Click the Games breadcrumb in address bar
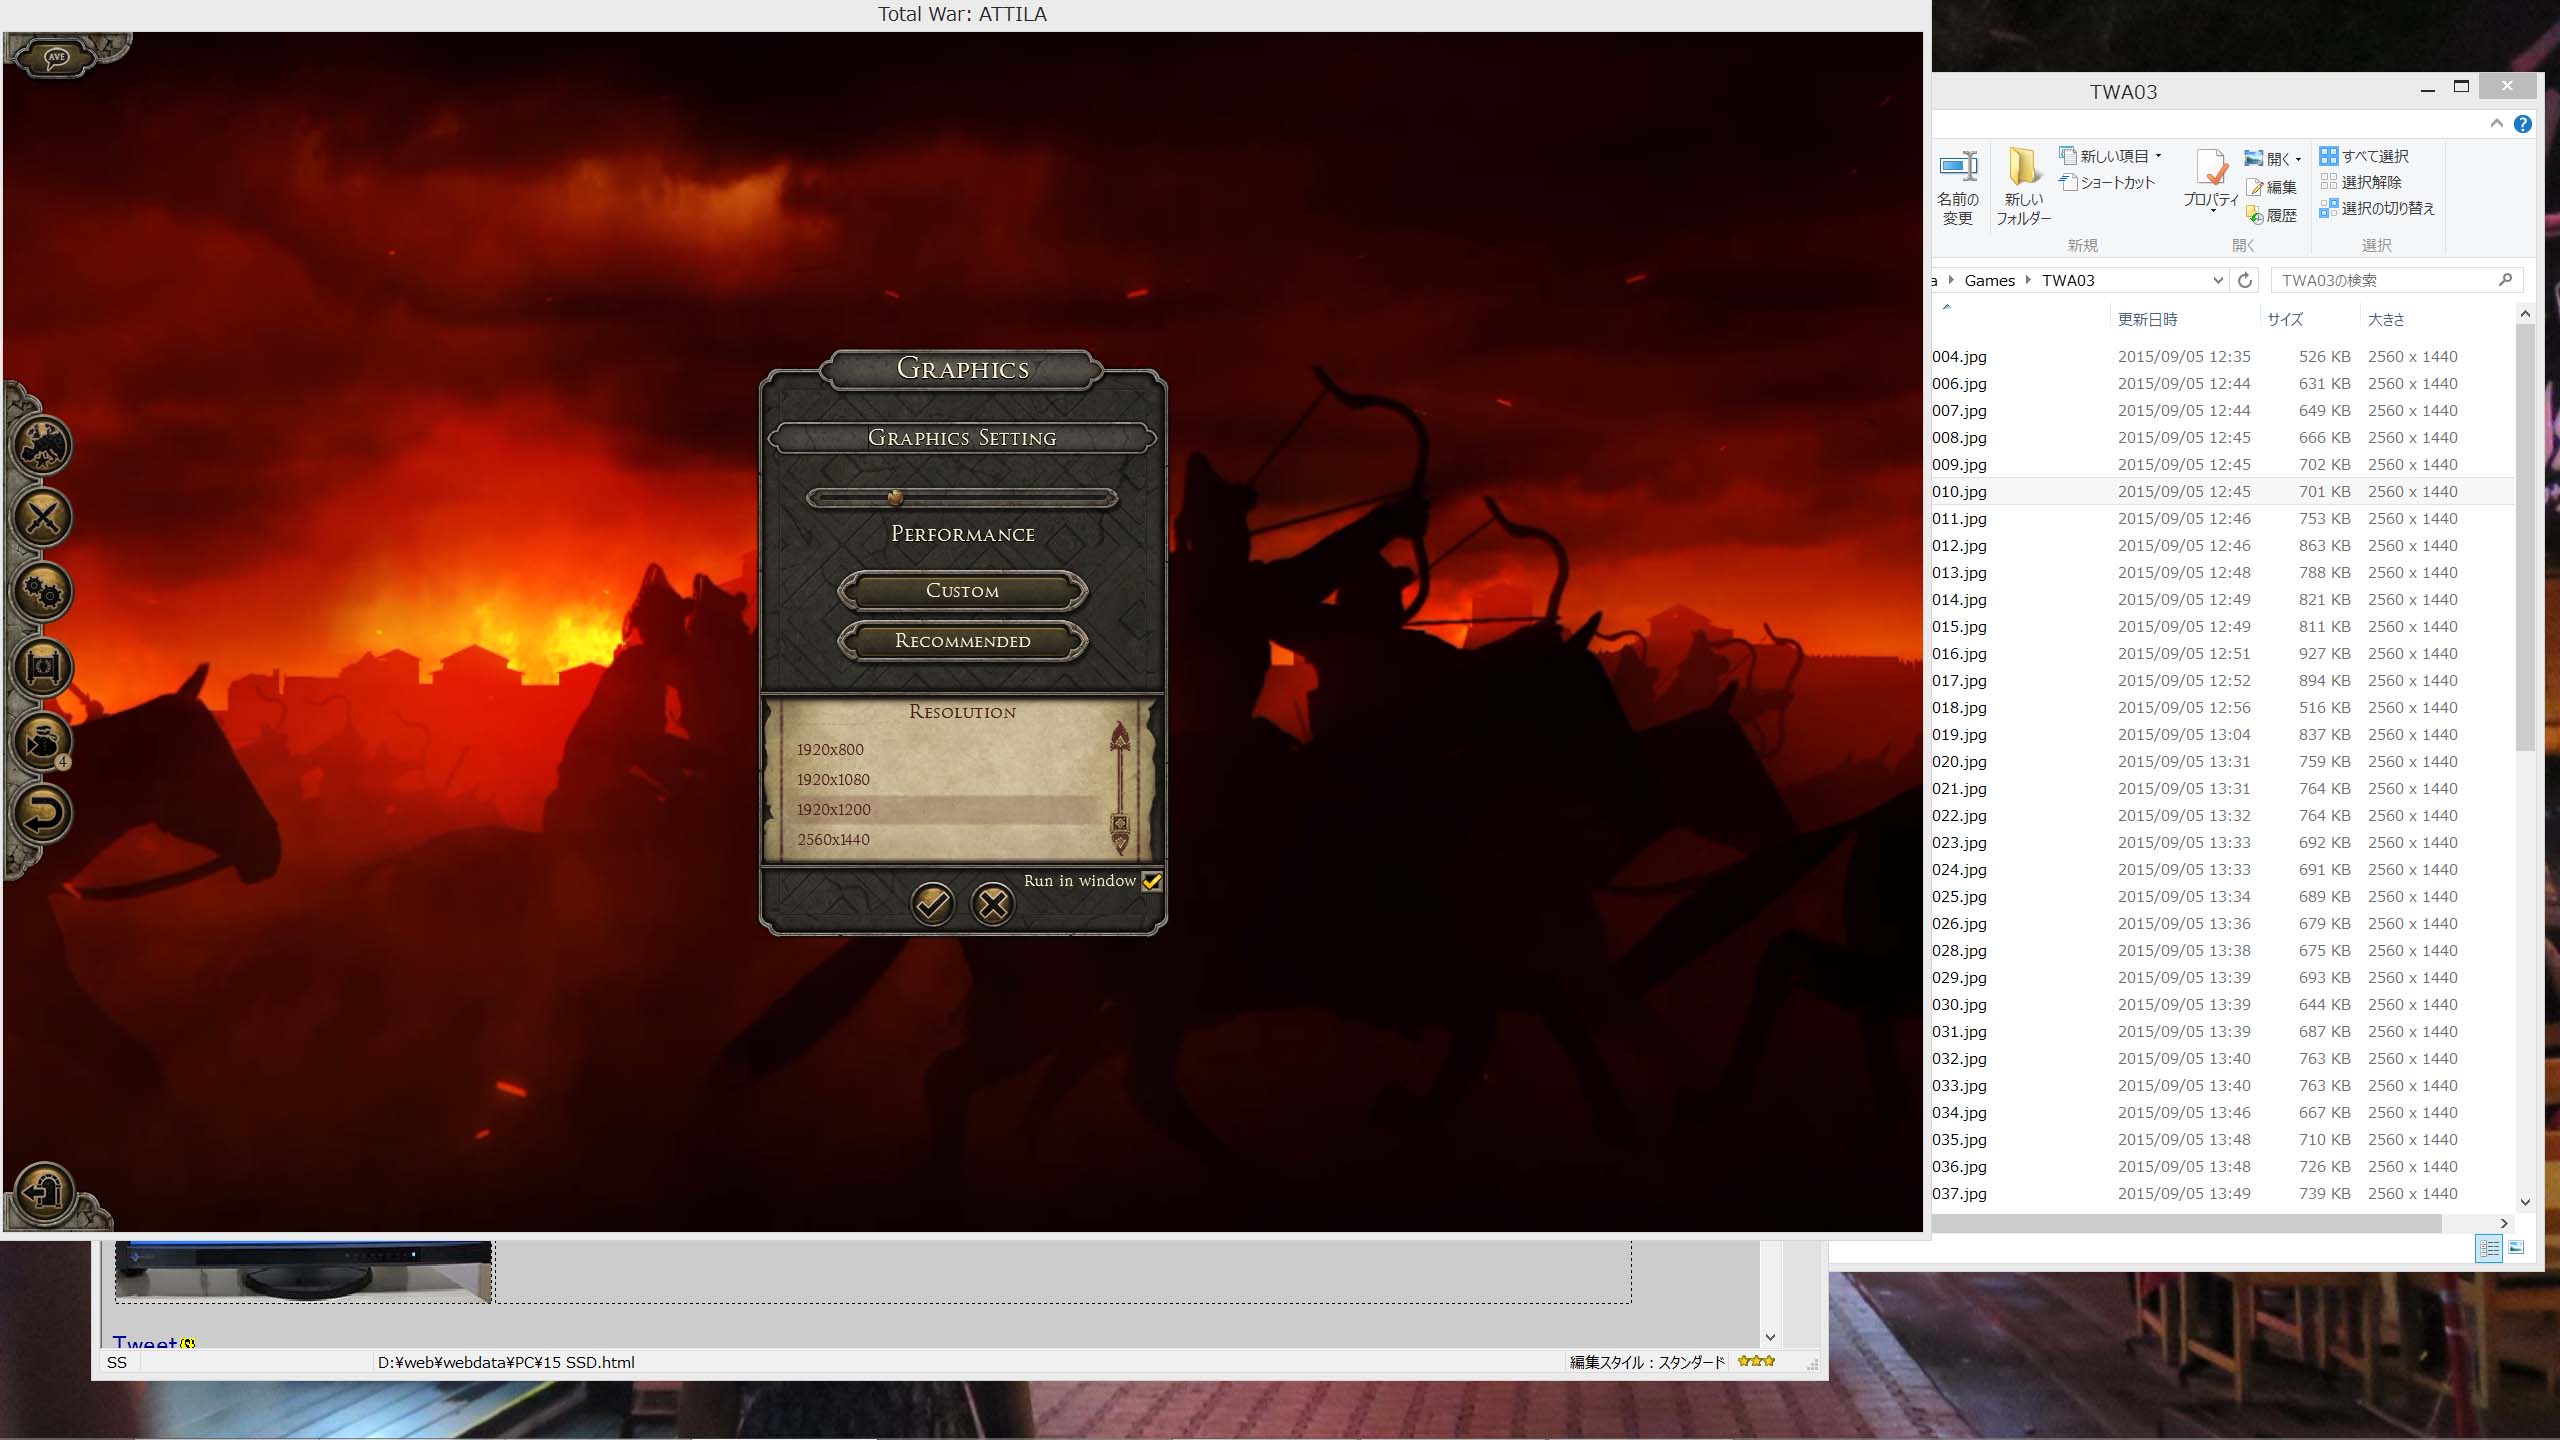 1989,280
